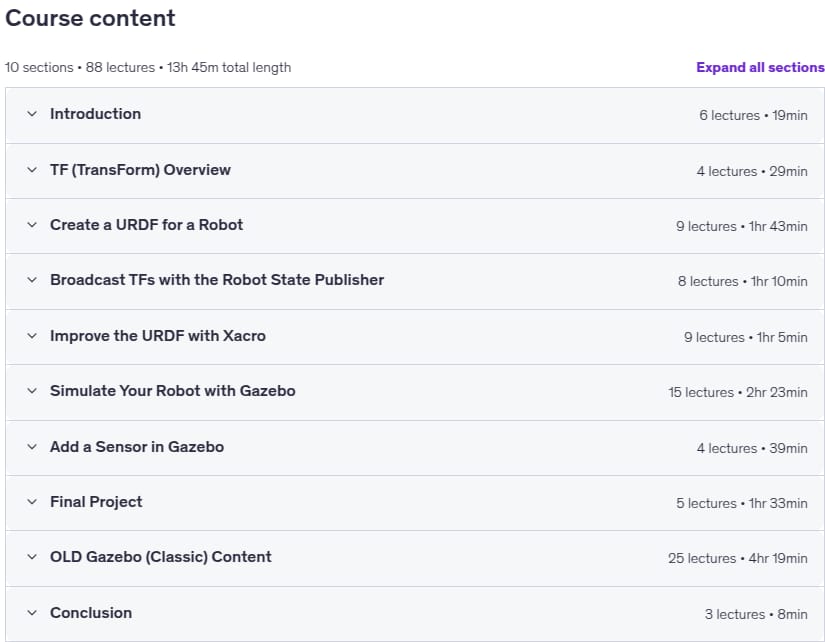Click the 6 lectures • 19min label
The height and width of the screenshot is (642, 825).
[x=753, y=115]
